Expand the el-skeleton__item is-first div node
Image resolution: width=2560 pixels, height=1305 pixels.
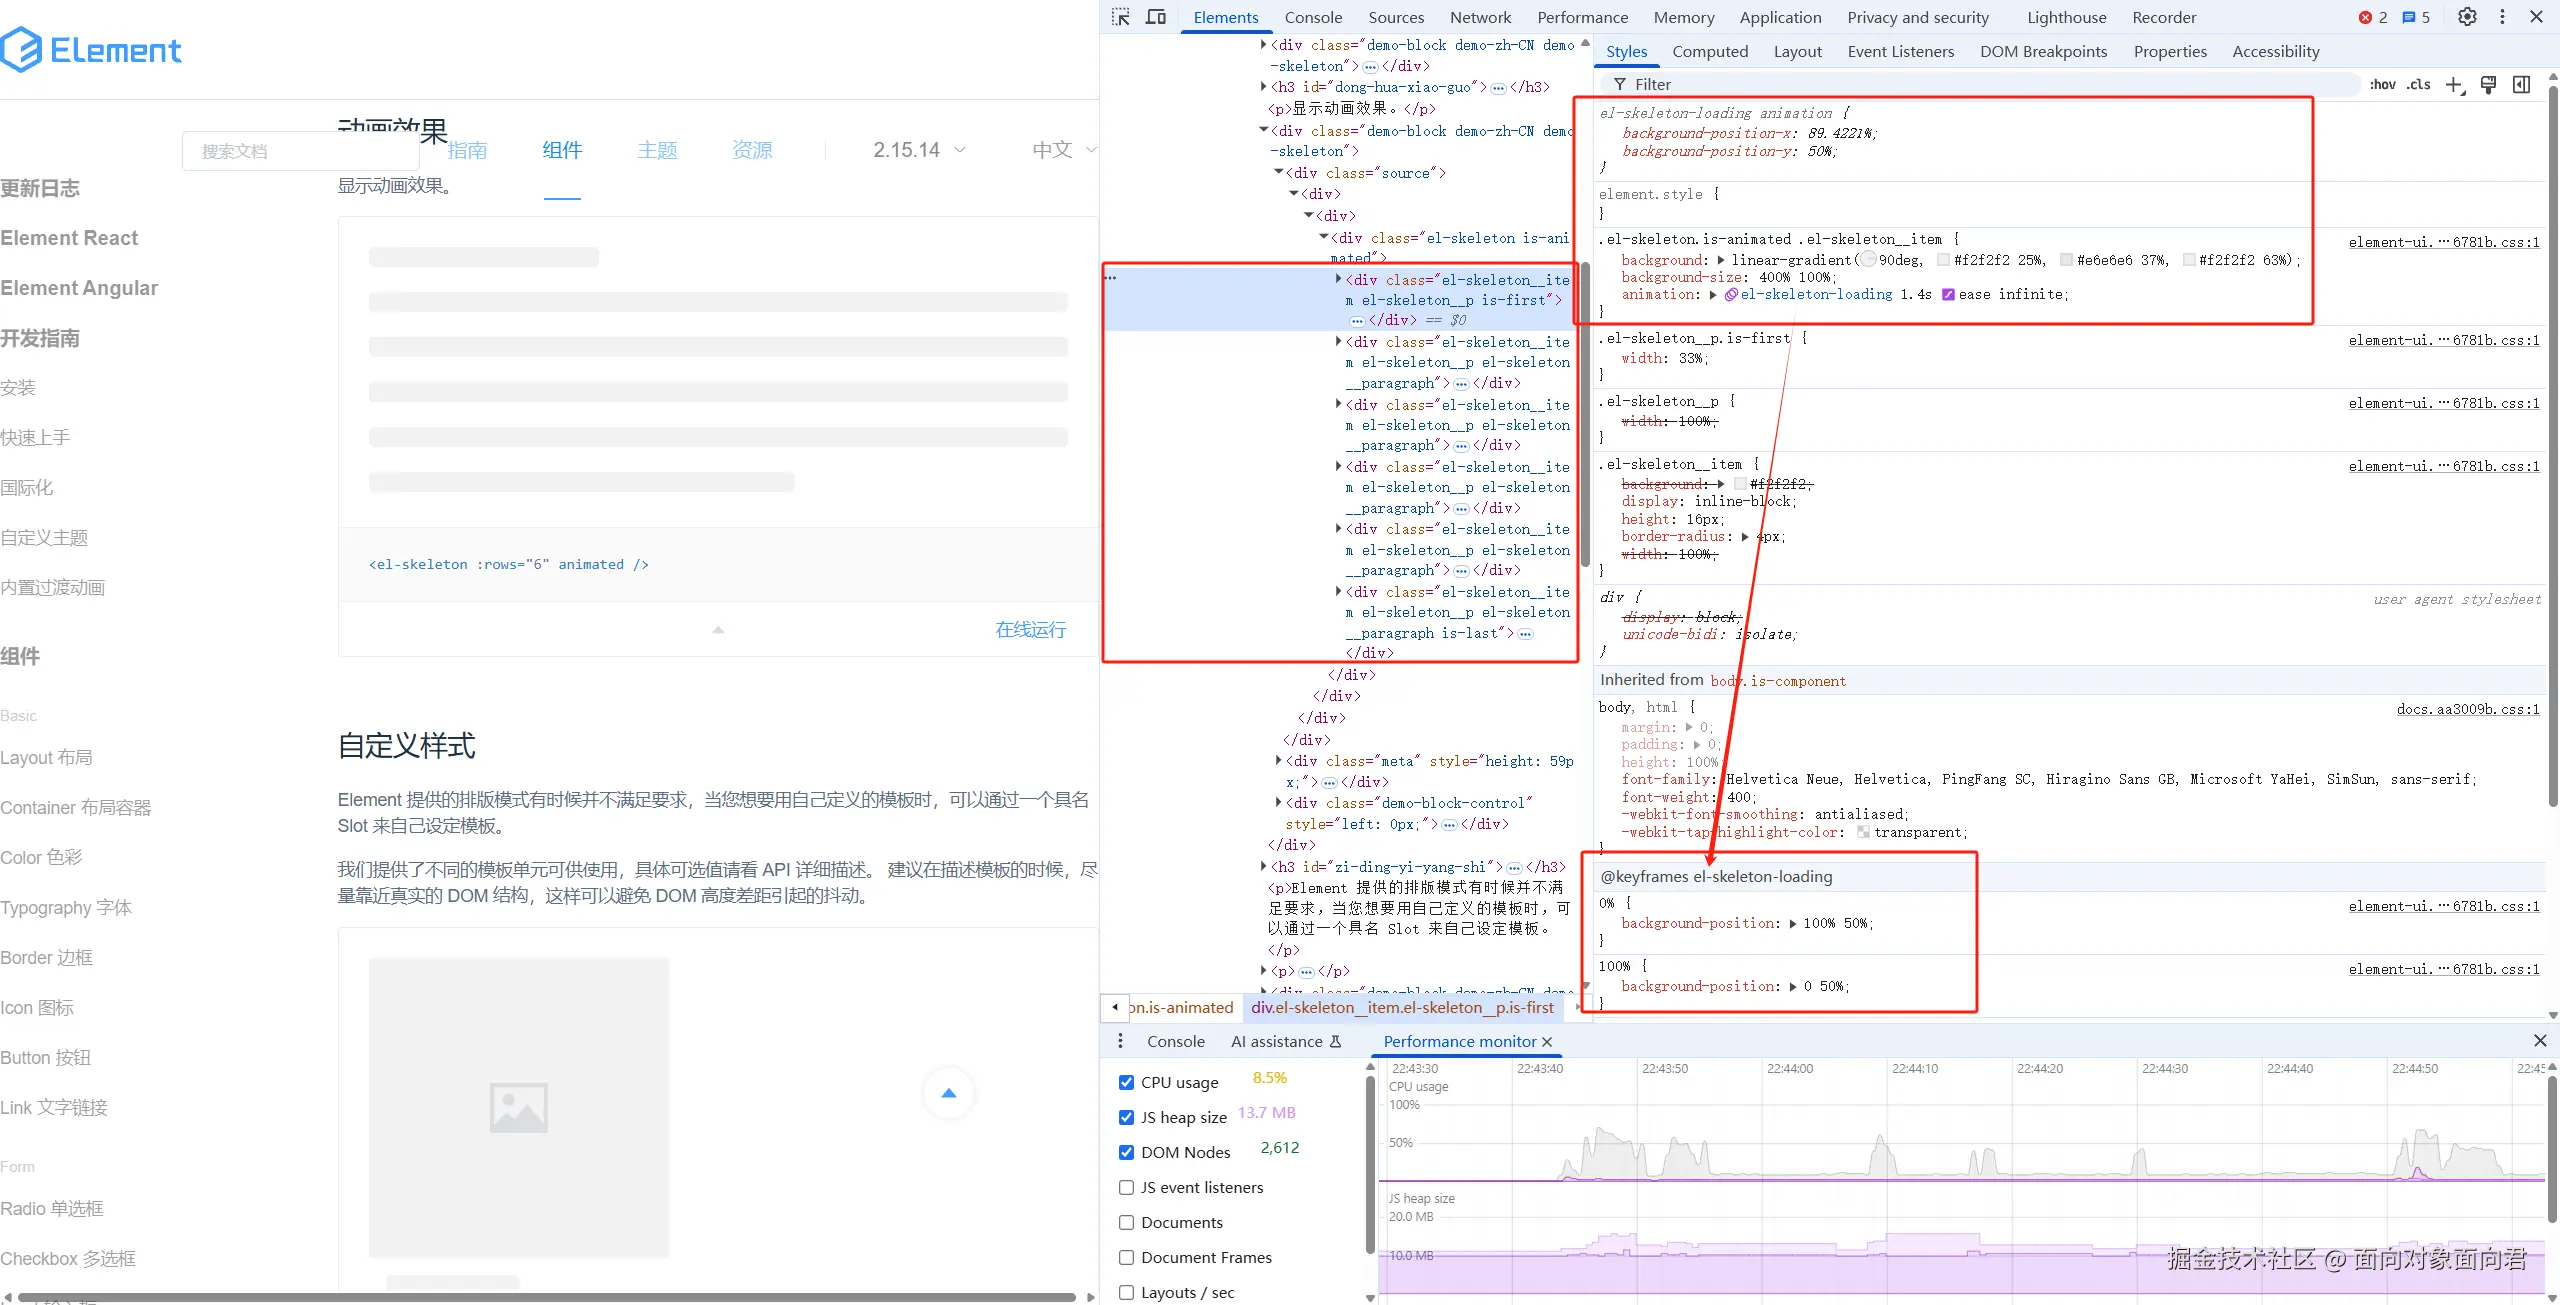click(x=1338, y=279)
